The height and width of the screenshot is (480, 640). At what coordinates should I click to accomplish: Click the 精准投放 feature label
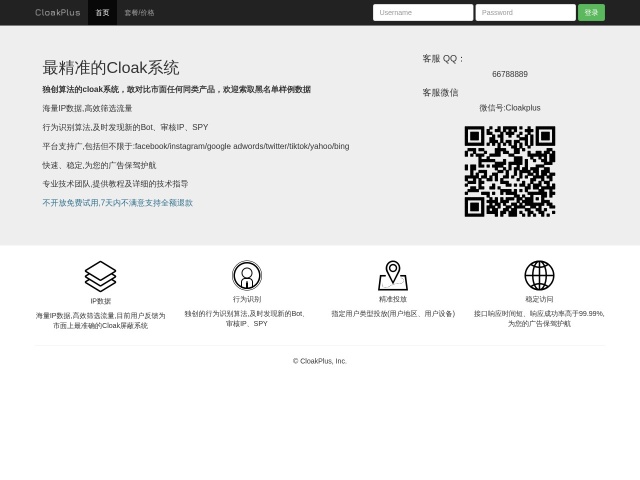tap(393, 299)
